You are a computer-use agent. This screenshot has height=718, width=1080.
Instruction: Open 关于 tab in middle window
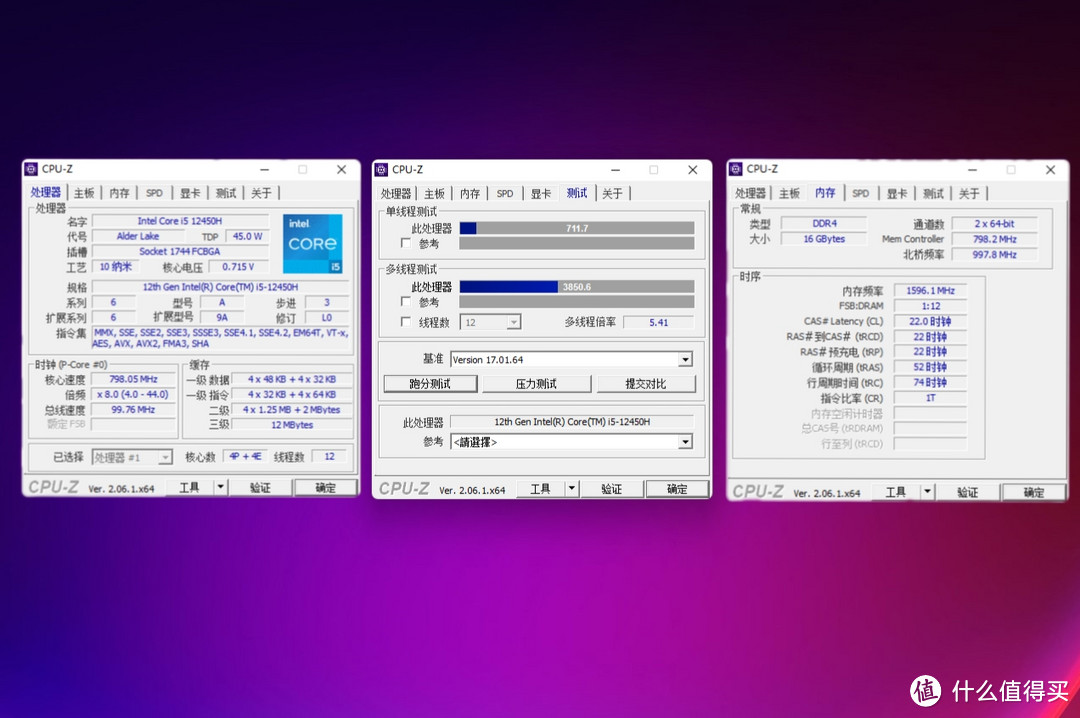click(612, 194)
